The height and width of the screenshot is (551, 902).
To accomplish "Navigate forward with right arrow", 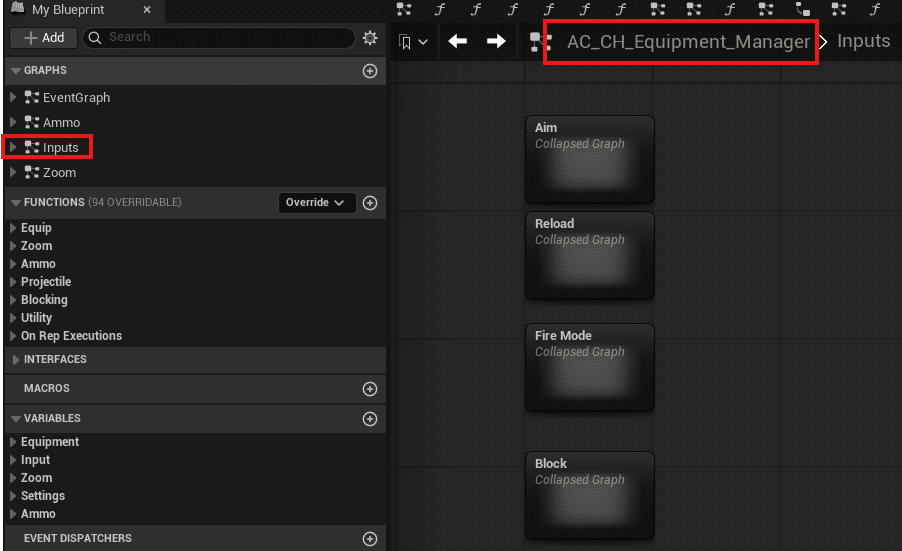I will click(x=496, y=41).
